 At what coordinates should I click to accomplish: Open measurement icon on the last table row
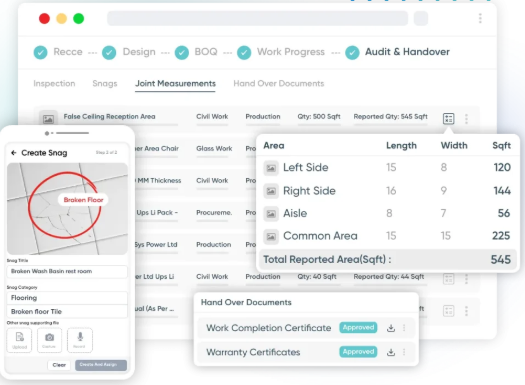pos(448,311)
